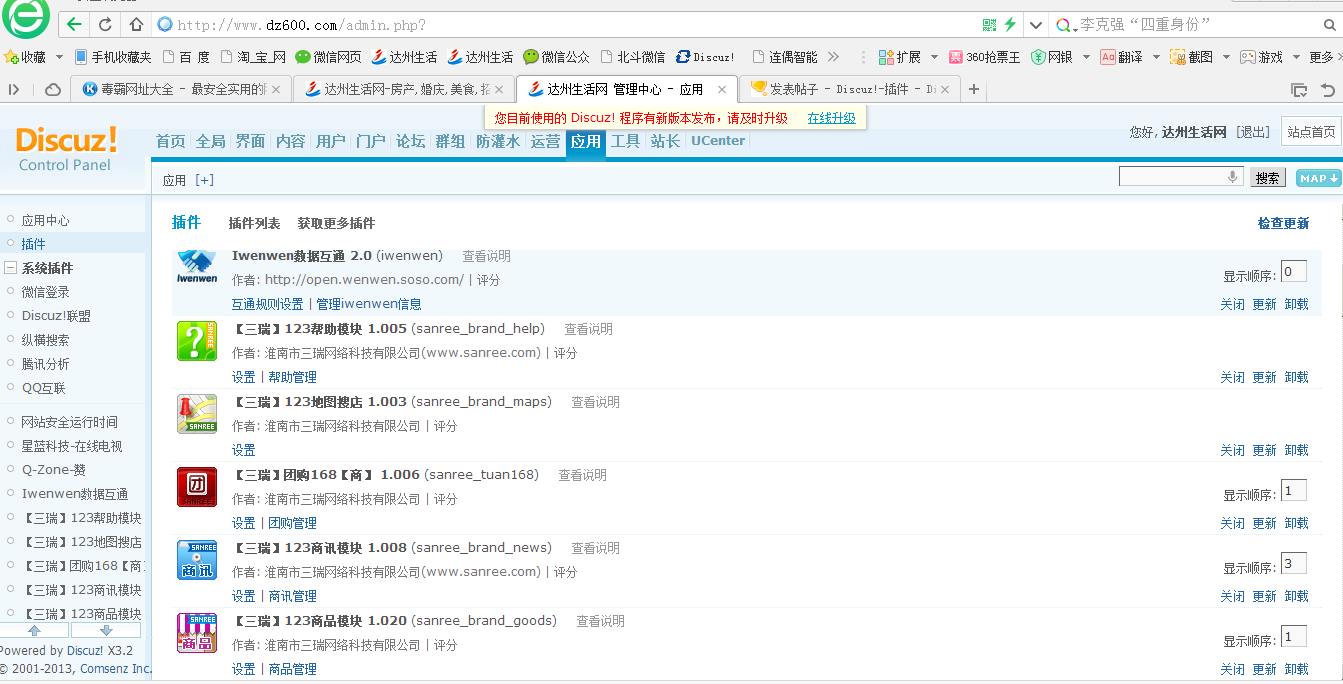The width and height of the screenshot is (1343, 684).
Task: Switch to 发表帖子 Discuz! browser tab
Action: coord(850,89)
